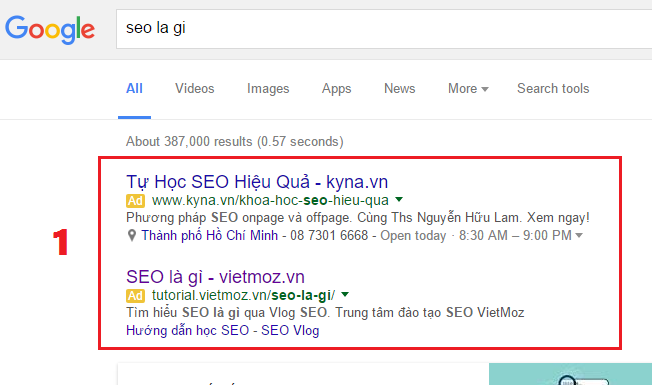Expand the More dropdown menu

468,89
